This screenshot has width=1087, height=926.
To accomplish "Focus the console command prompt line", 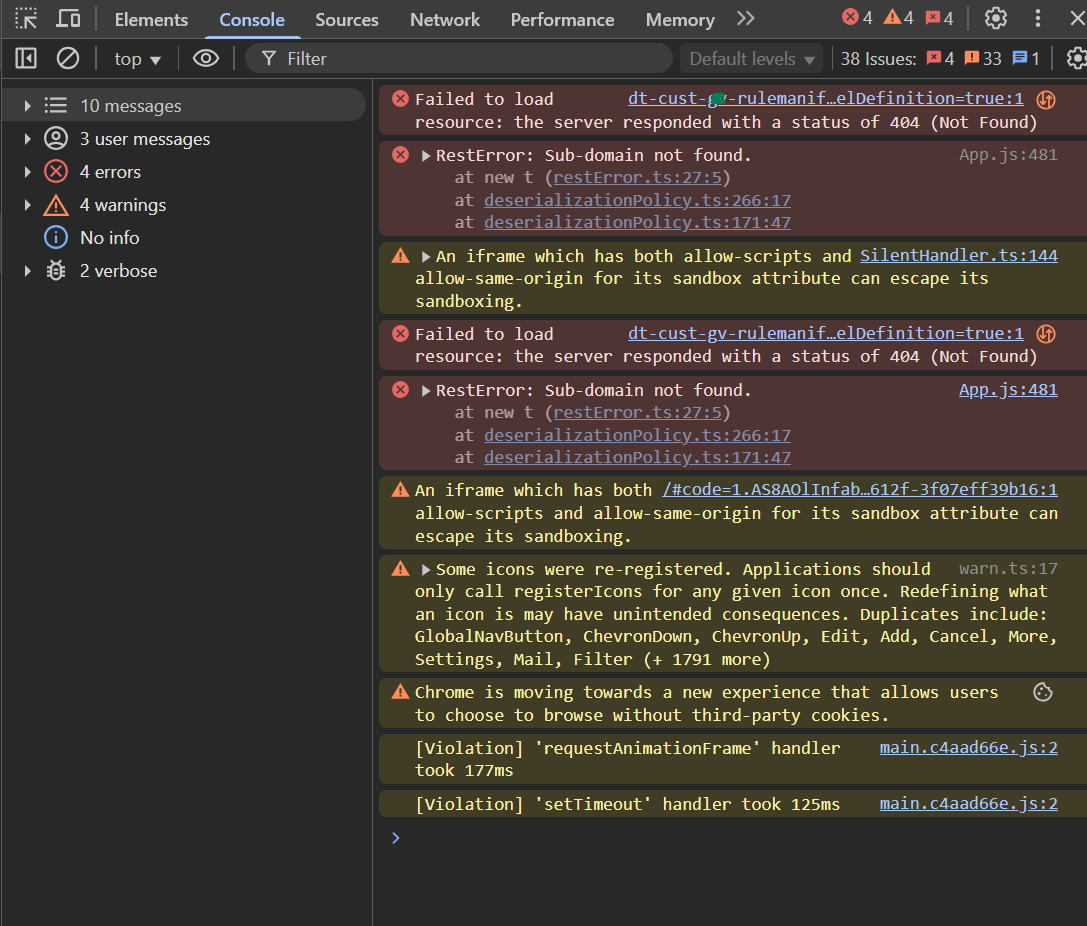I will pyautogui.click(x=732, y=838).
